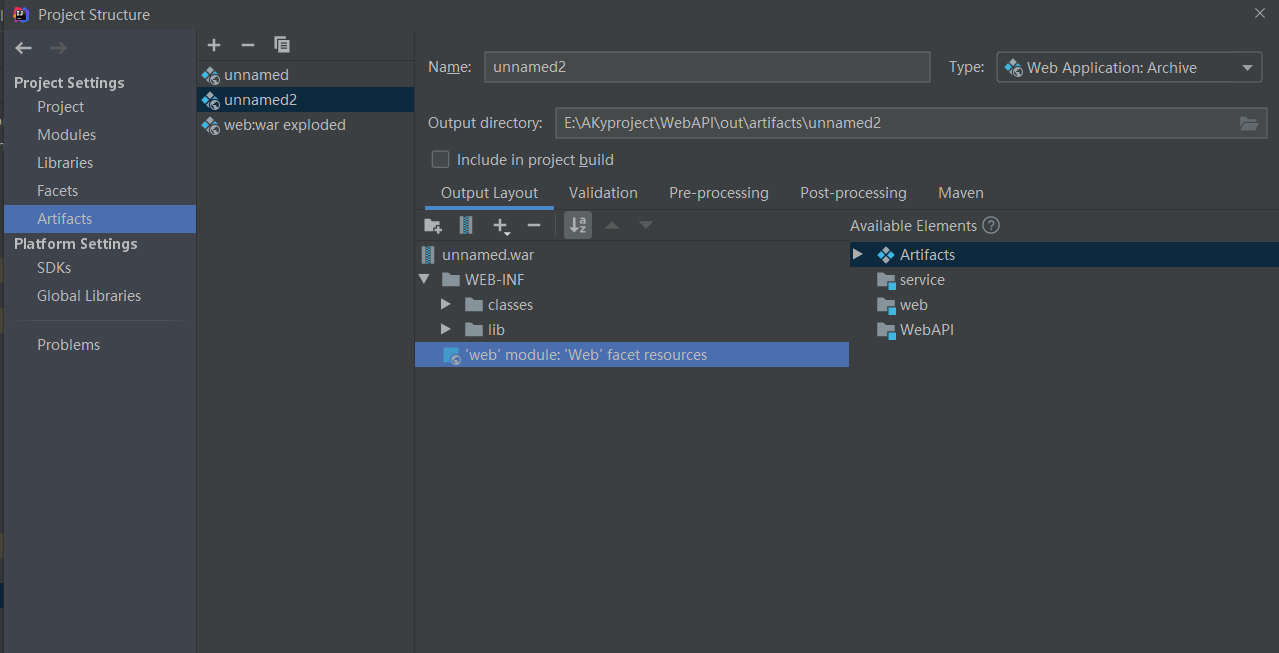Copy the selected artifact with the duplicate icon
This screenshot has height=653, width=1279.
click(x=282, y=45)
